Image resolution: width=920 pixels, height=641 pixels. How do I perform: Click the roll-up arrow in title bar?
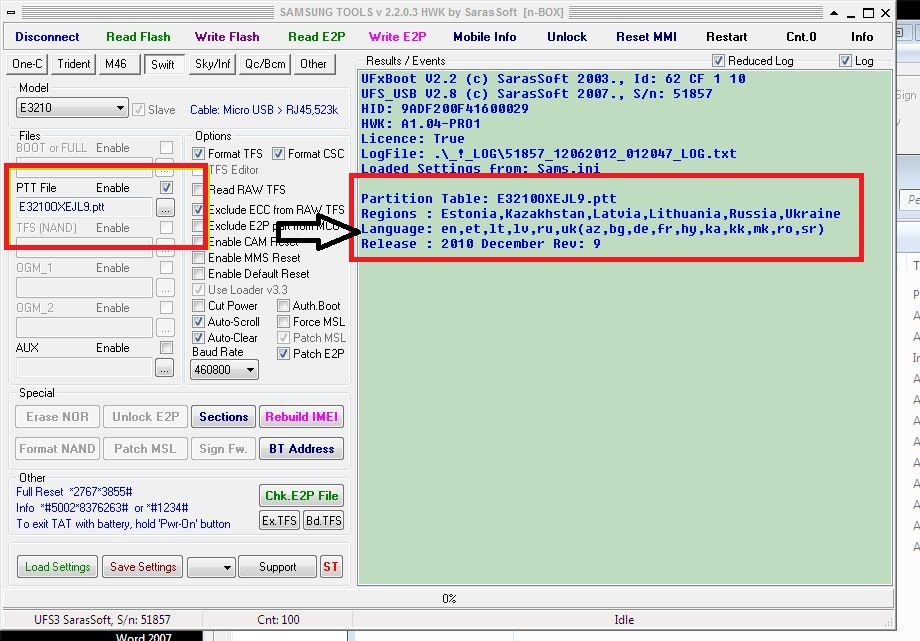coord(834,13)
